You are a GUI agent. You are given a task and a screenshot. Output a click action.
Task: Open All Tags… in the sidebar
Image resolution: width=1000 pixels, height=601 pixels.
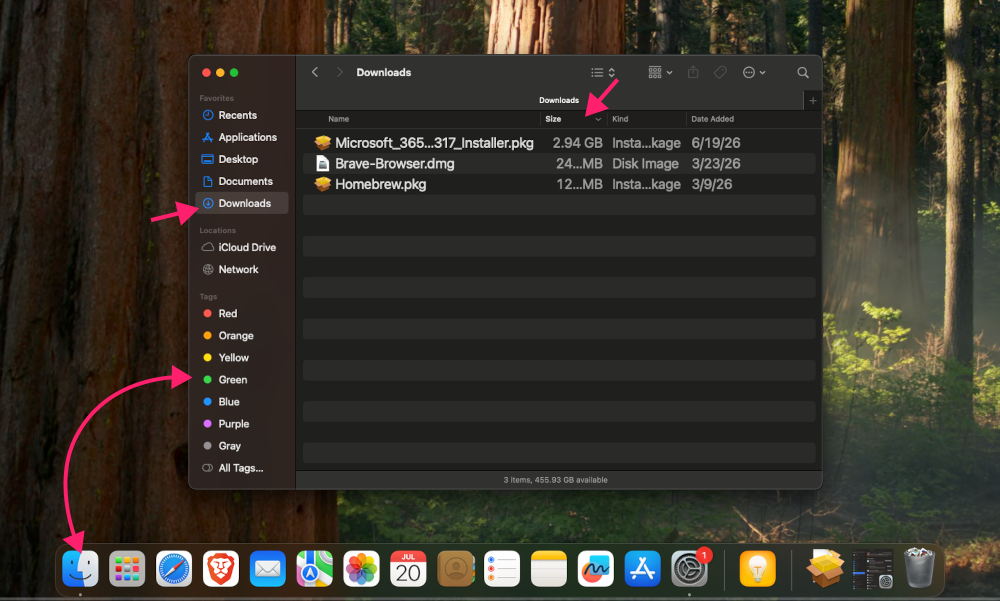coord(242,468)
